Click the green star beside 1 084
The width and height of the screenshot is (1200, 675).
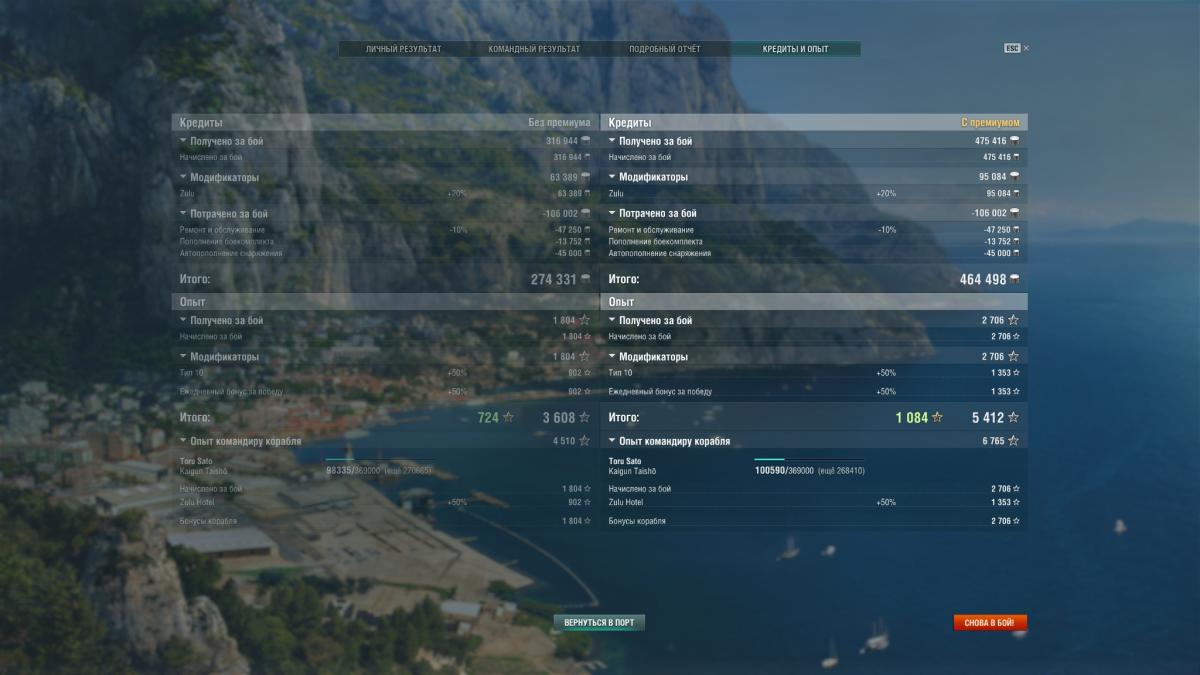coord(937,418)
